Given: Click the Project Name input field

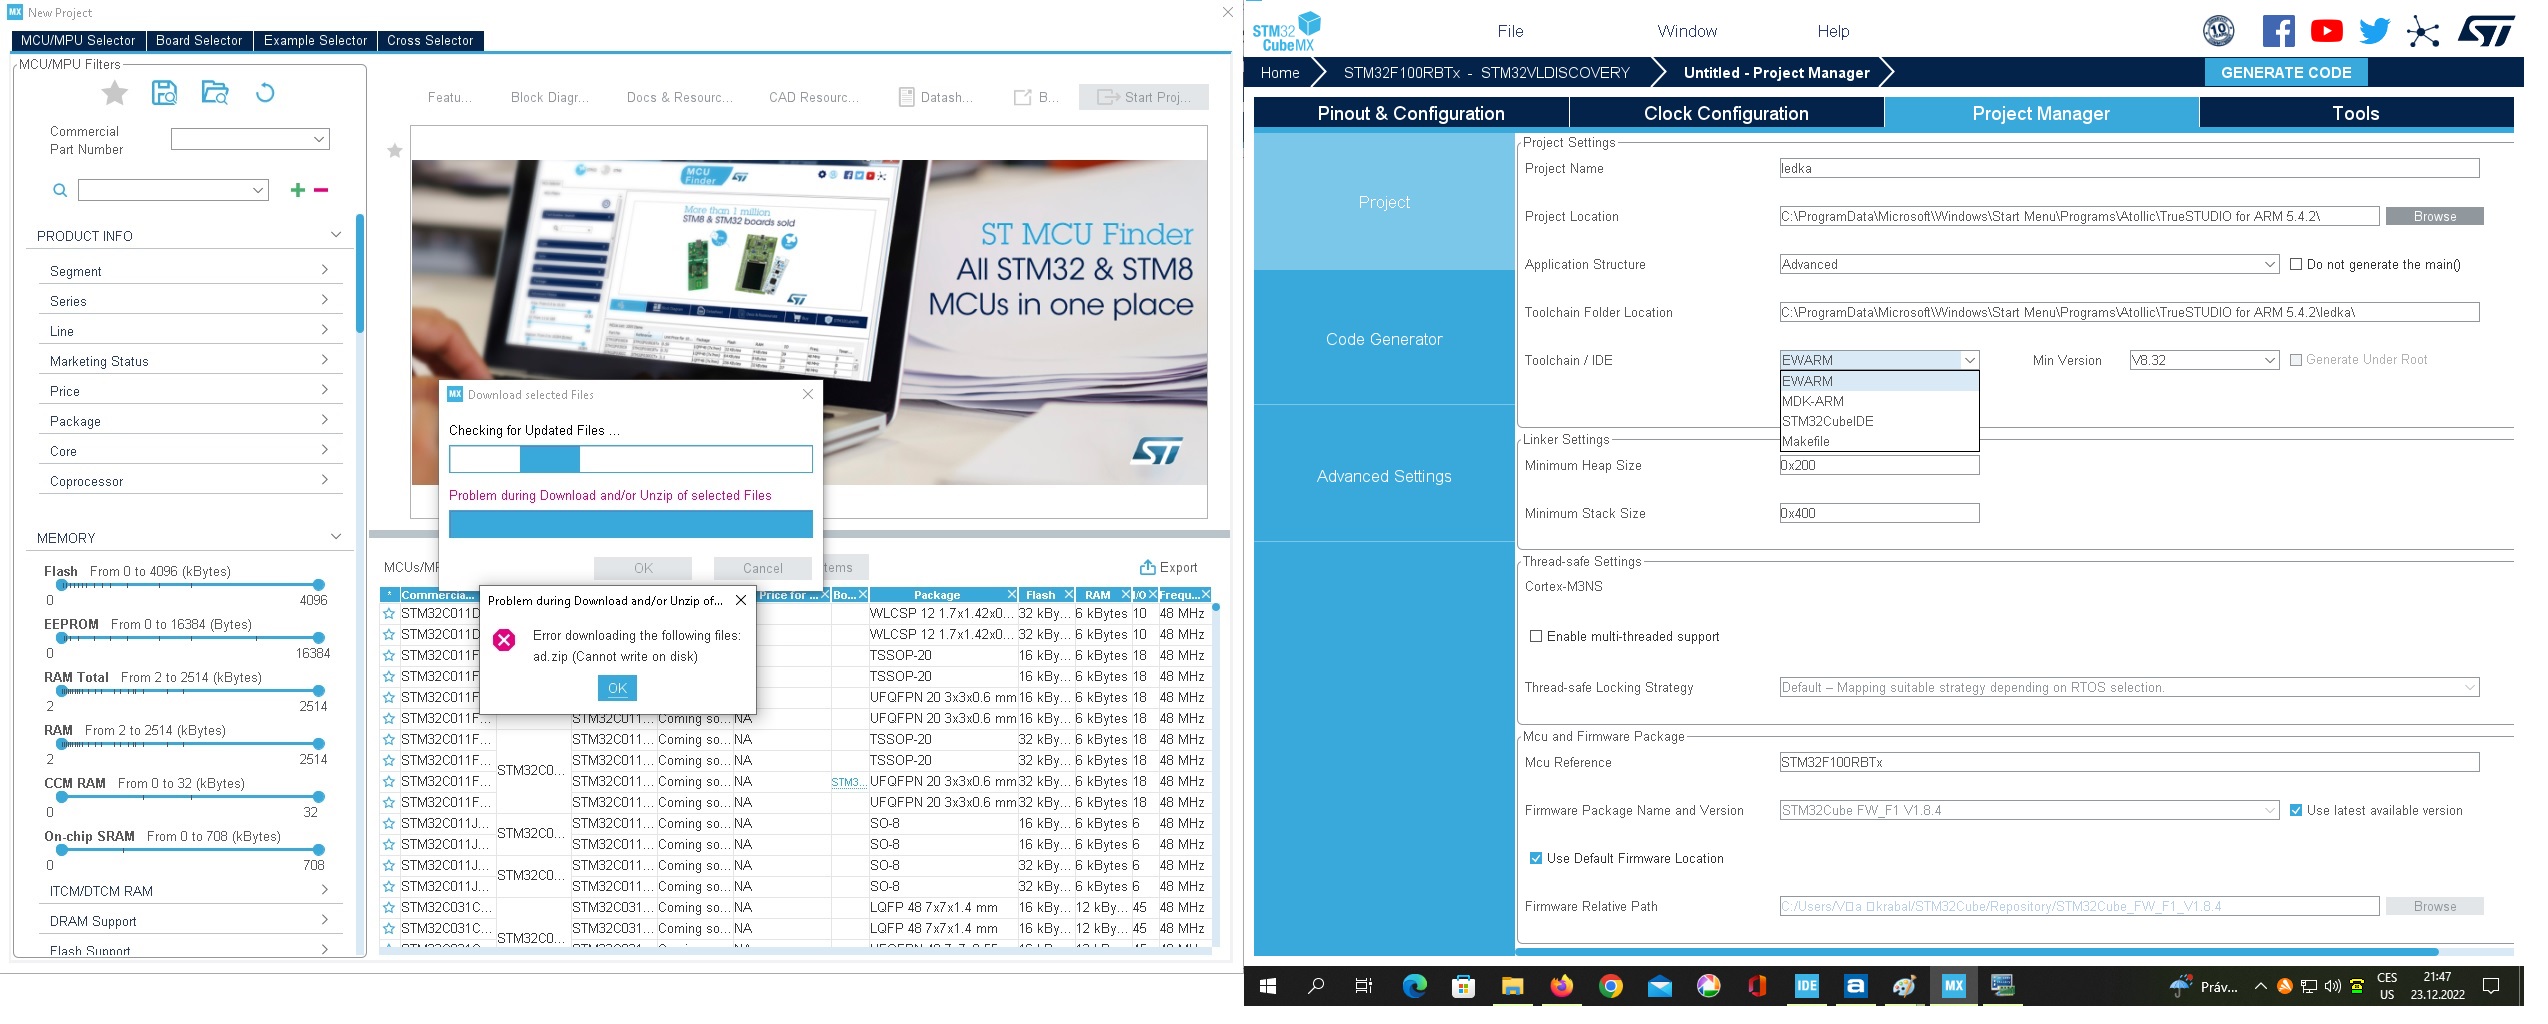Looking at the screenshot, I should pos(2128,169).
